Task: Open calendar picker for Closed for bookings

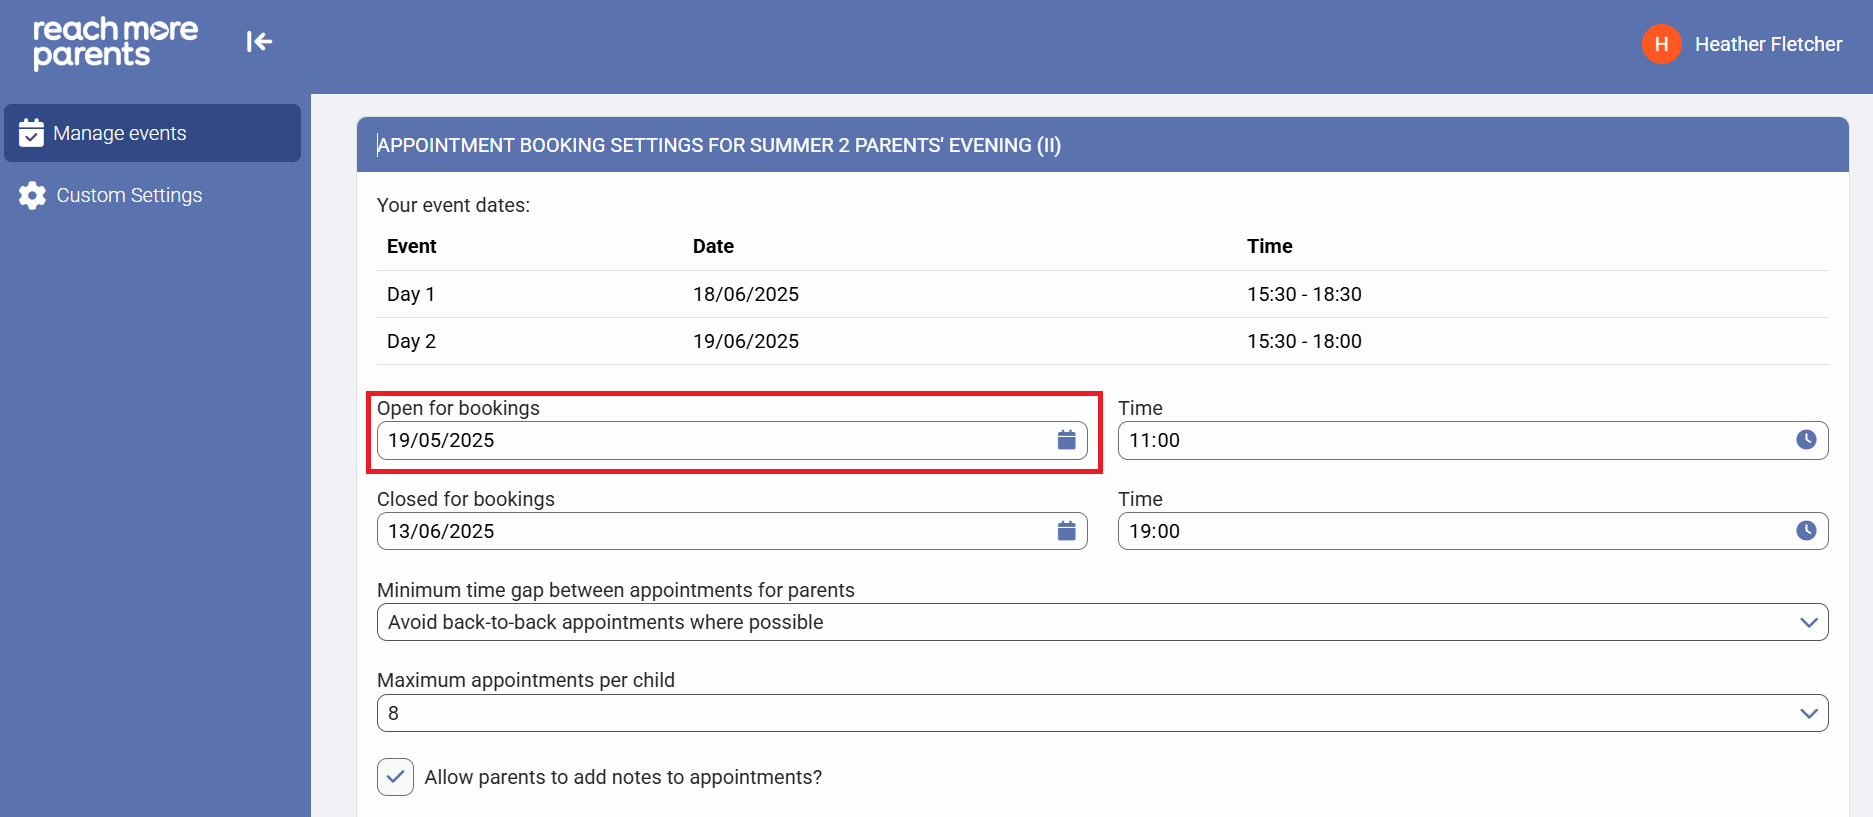Action: click(1066, 531)
